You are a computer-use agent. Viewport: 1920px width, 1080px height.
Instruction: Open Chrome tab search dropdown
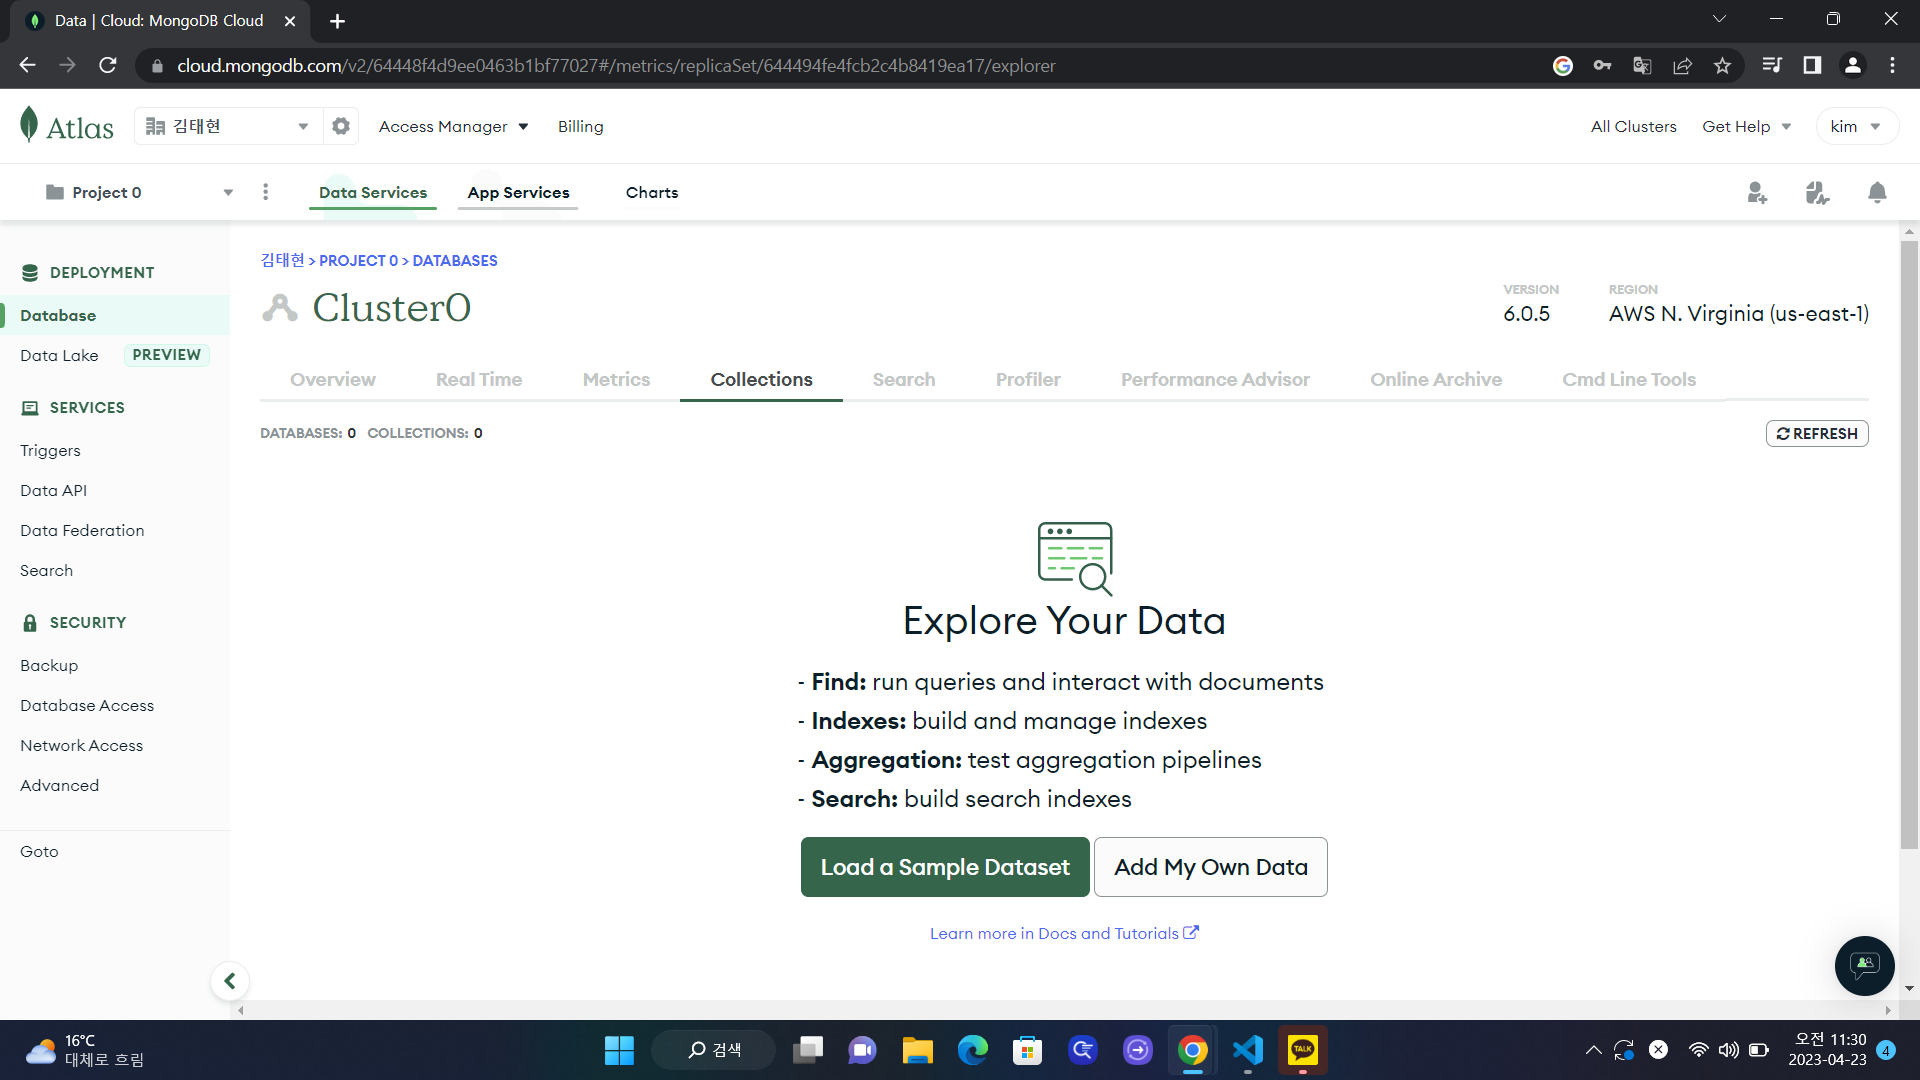[1719, 19]
